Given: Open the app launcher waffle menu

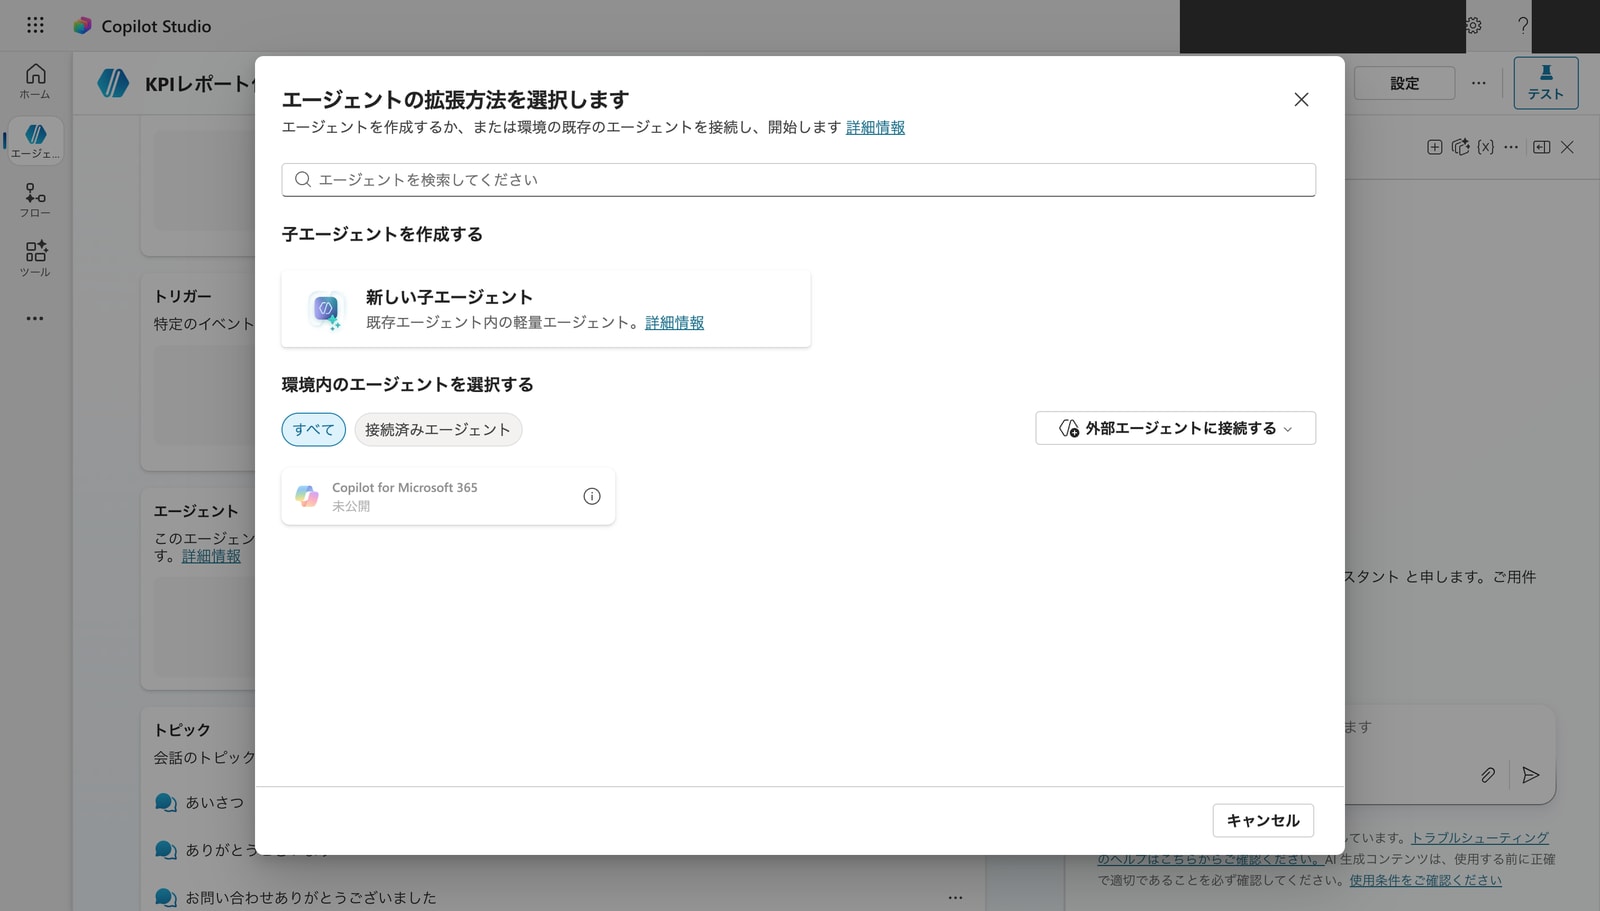Looking at the screenshot, I should 35,25.
